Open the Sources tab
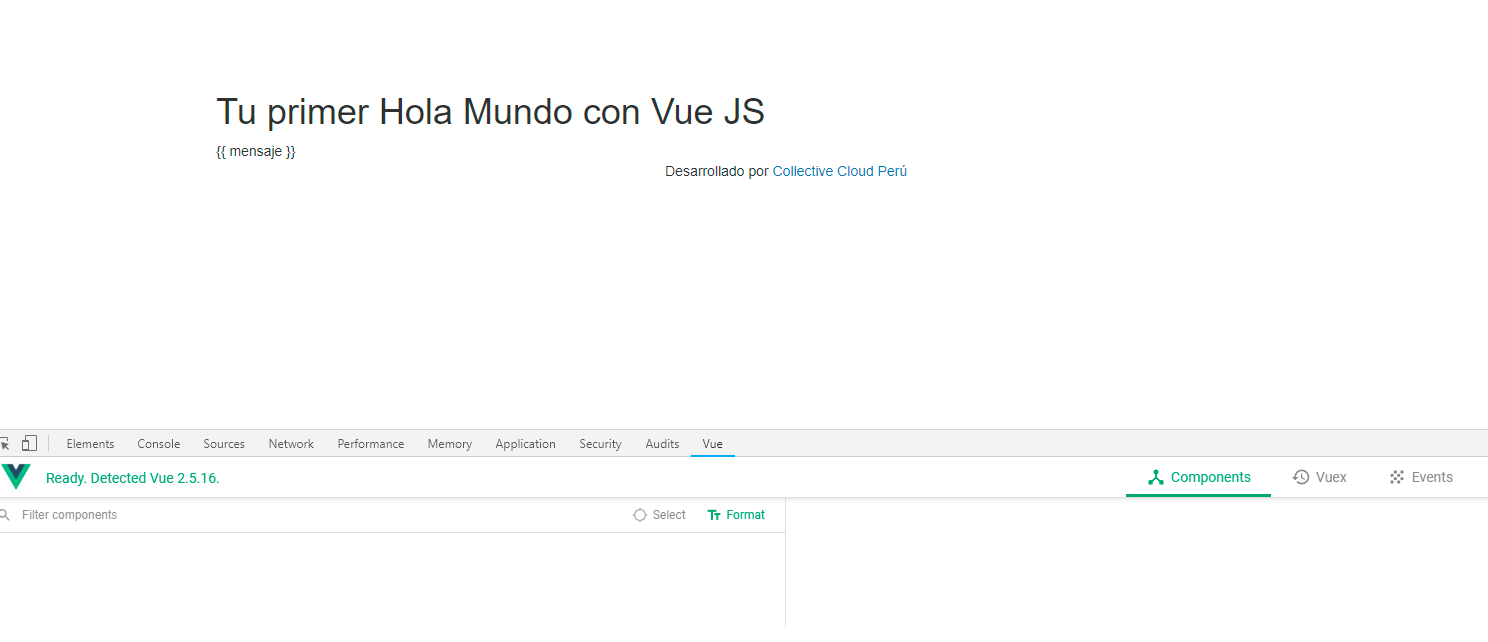Screen dimensions: 1488x642 [224, 444]
